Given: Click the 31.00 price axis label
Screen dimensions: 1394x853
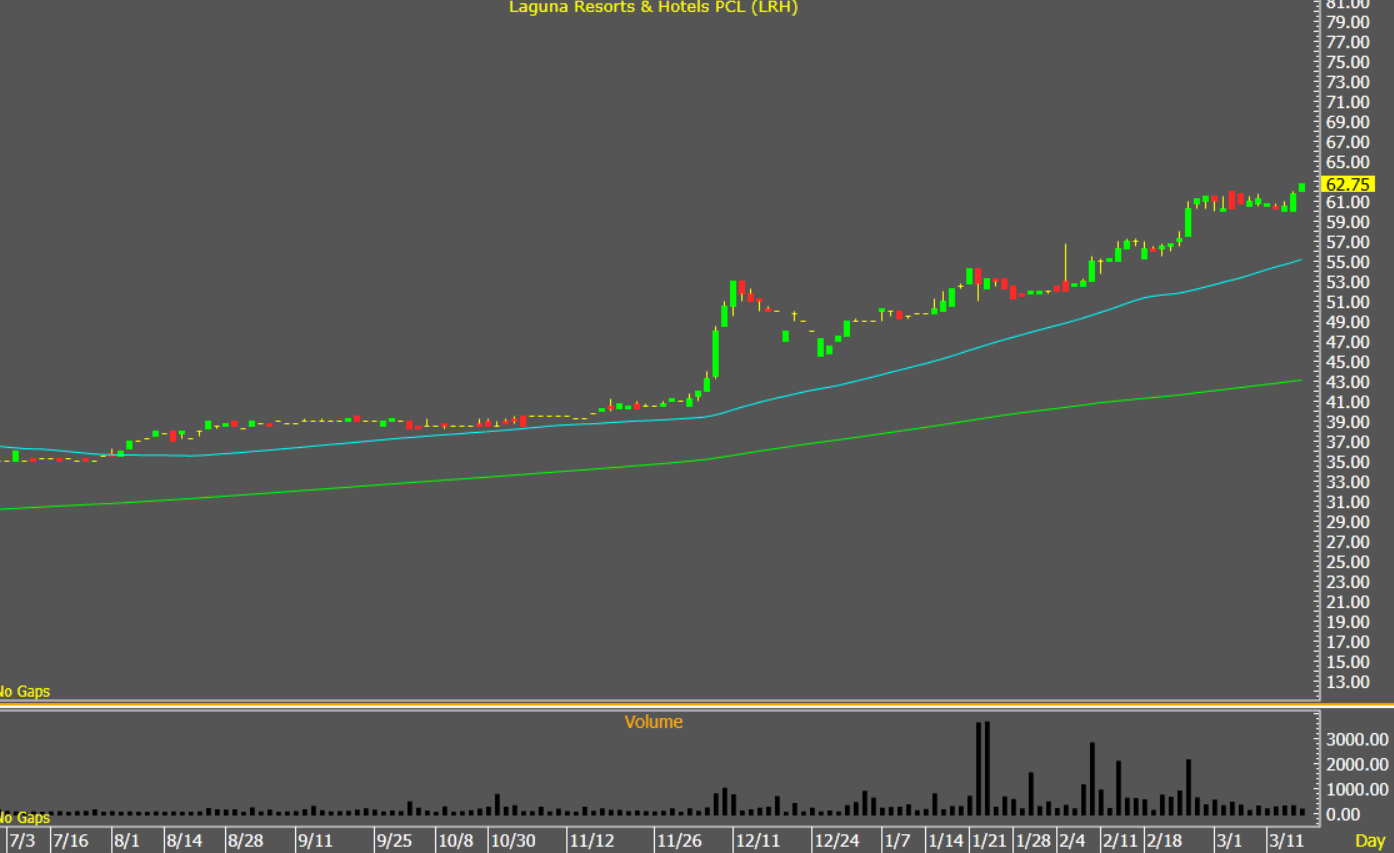Looking at the screenshot, I should [x=1347, y=502].
